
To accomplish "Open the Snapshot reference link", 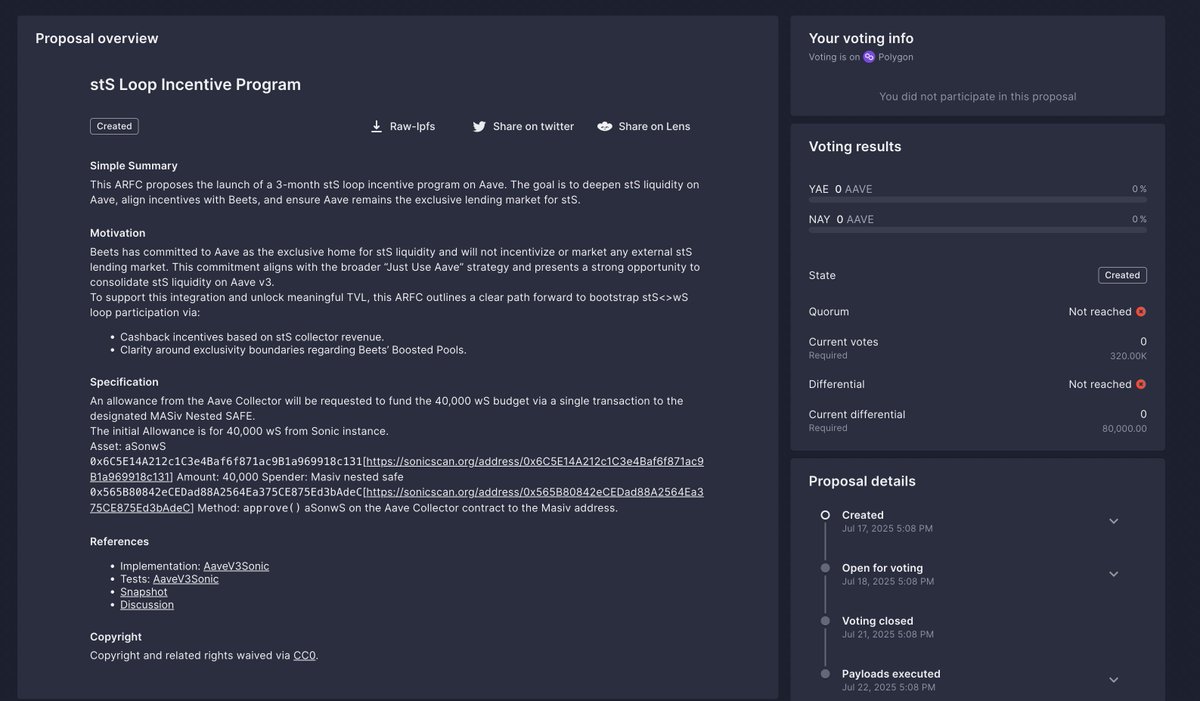I will point(144,592).
